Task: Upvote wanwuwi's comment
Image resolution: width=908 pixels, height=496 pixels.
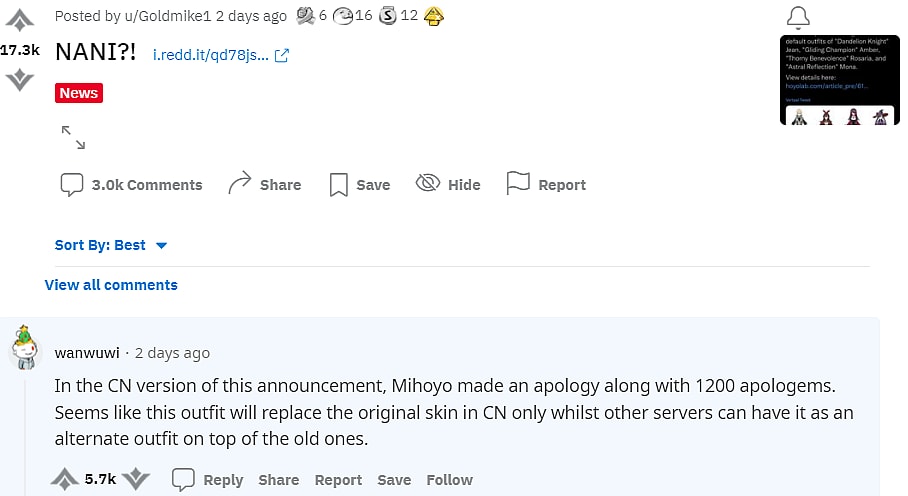Action: (64, 479)
